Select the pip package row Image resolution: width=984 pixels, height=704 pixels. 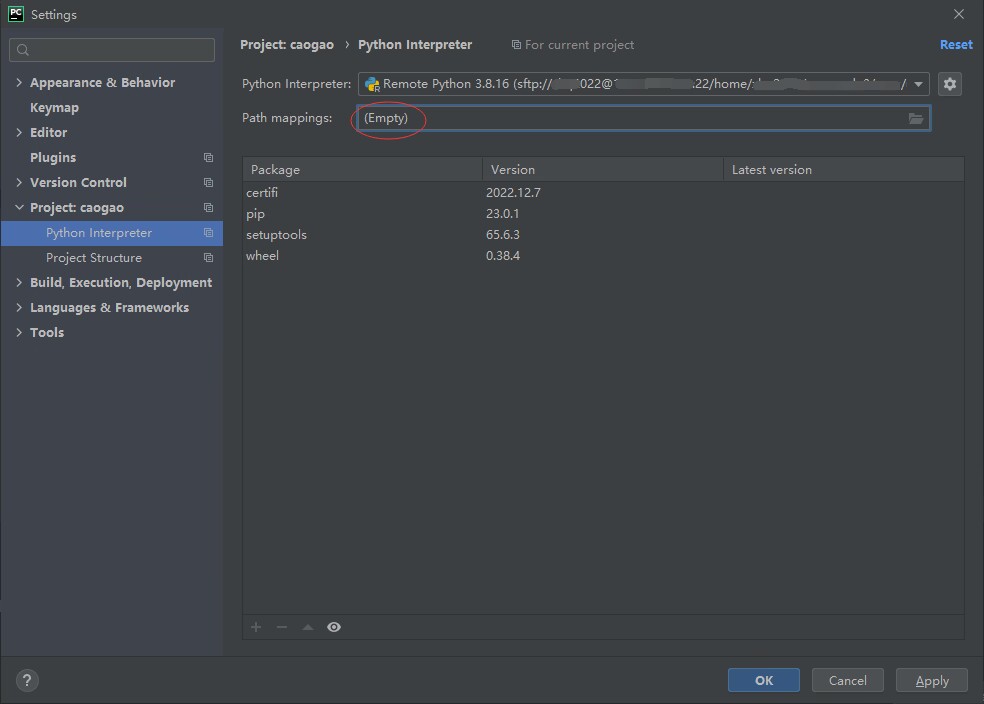pyautogui.click(x=603, y=214)
